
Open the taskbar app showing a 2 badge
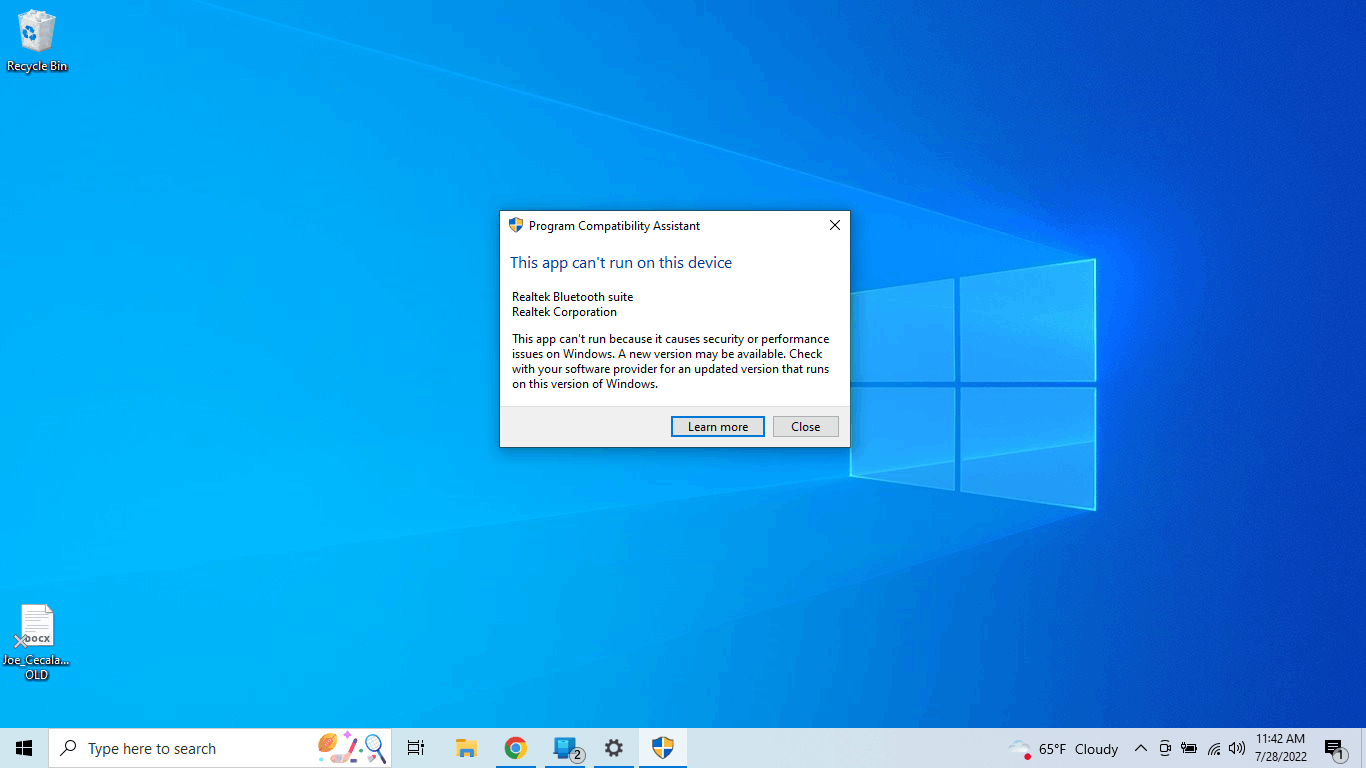pos(563,747)
